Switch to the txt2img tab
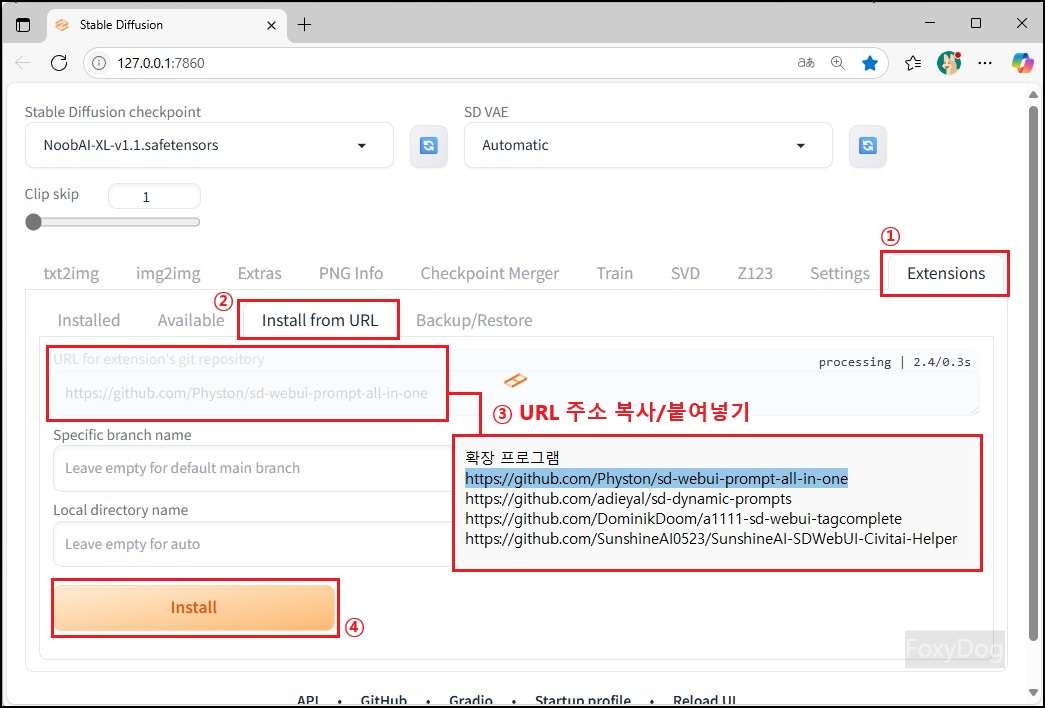This screenshot has width=1045, height=708. [x=71, y=273]
